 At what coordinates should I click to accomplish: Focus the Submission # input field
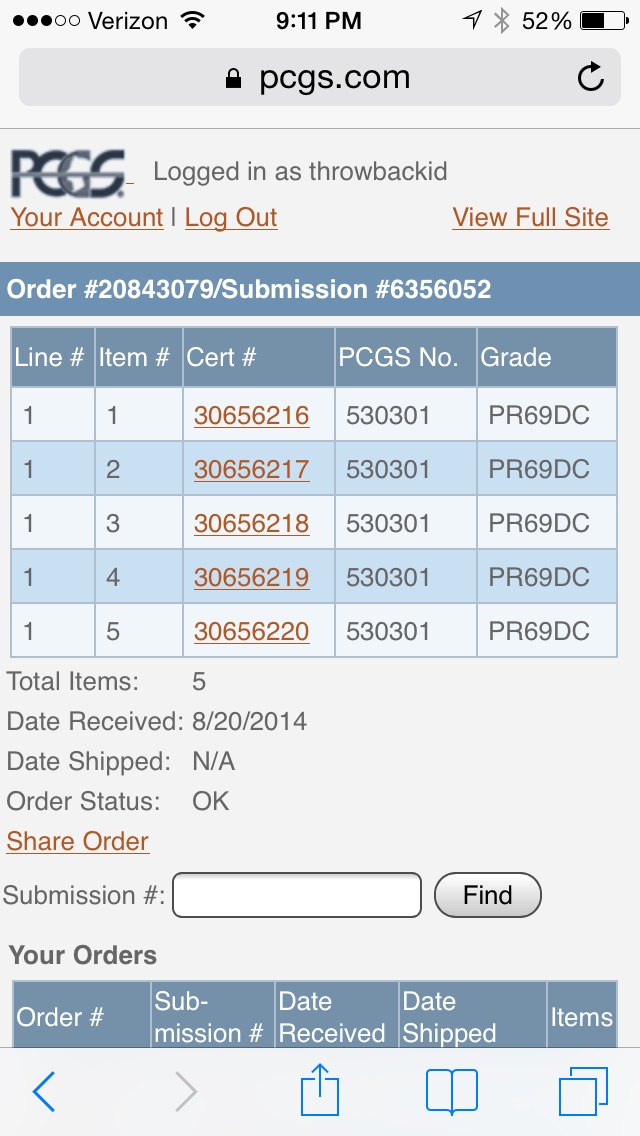coord(297,895)
